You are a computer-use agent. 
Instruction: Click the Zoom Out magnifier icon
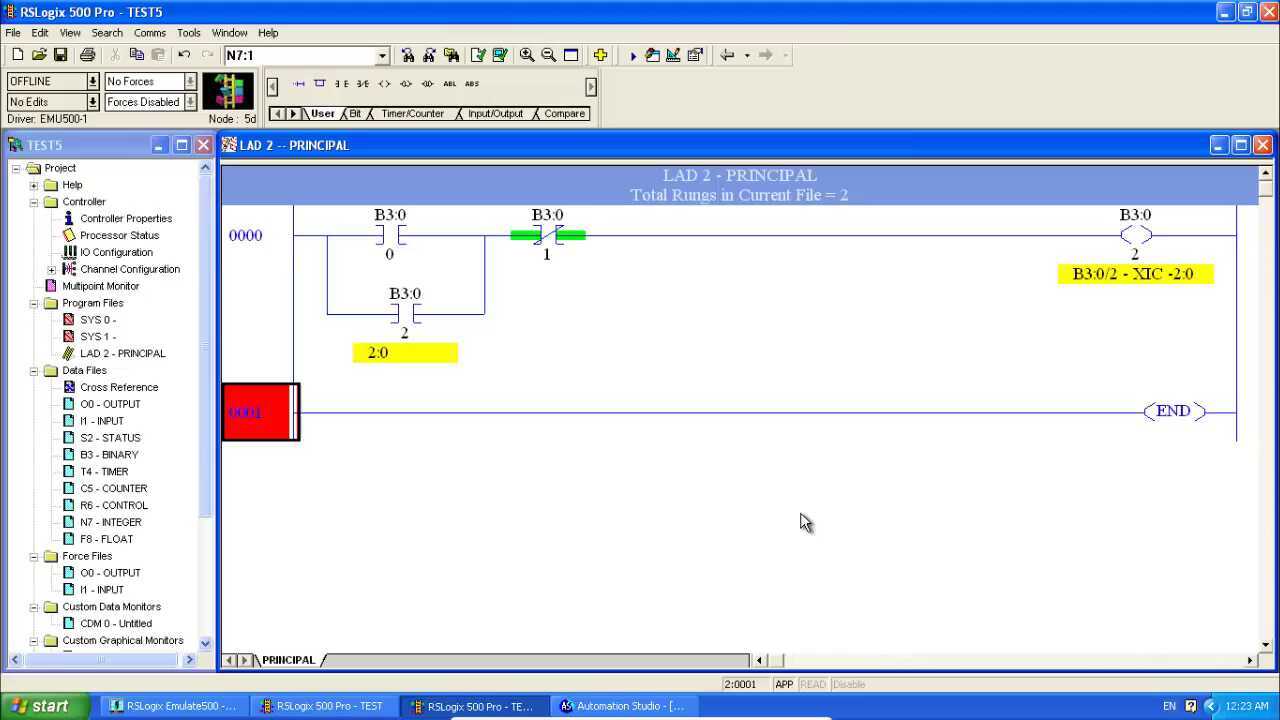(548, 55)
